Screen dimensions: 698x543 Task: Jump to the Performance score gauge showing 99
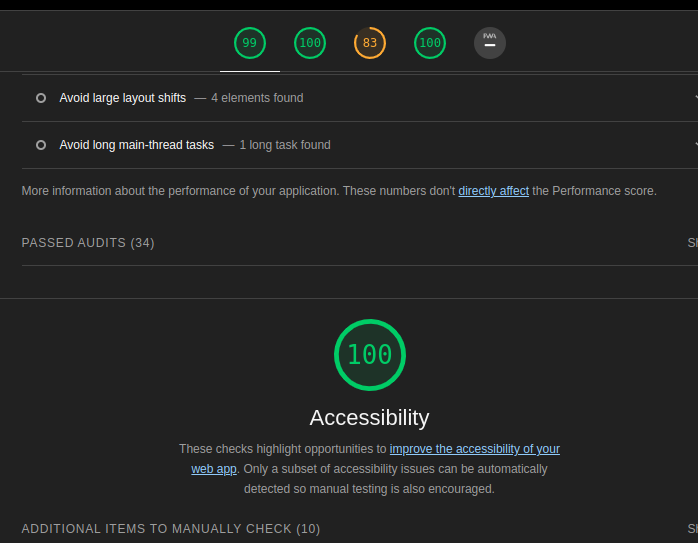pos(250,43)
